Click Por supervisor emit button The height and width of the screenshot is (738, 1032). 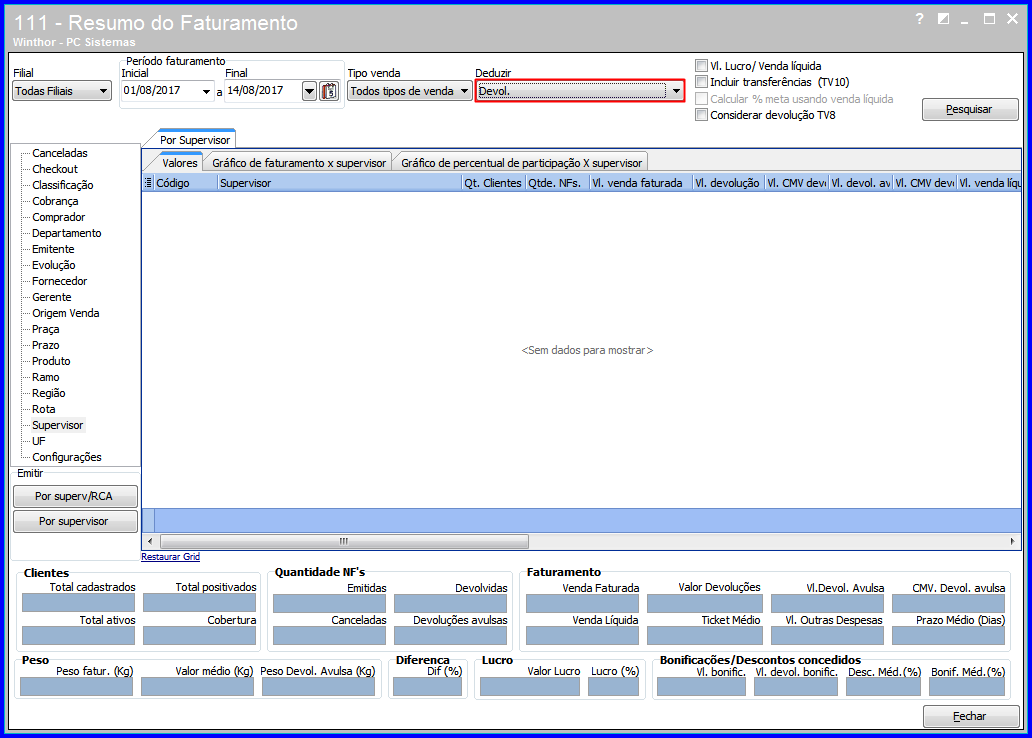point(74,521)
